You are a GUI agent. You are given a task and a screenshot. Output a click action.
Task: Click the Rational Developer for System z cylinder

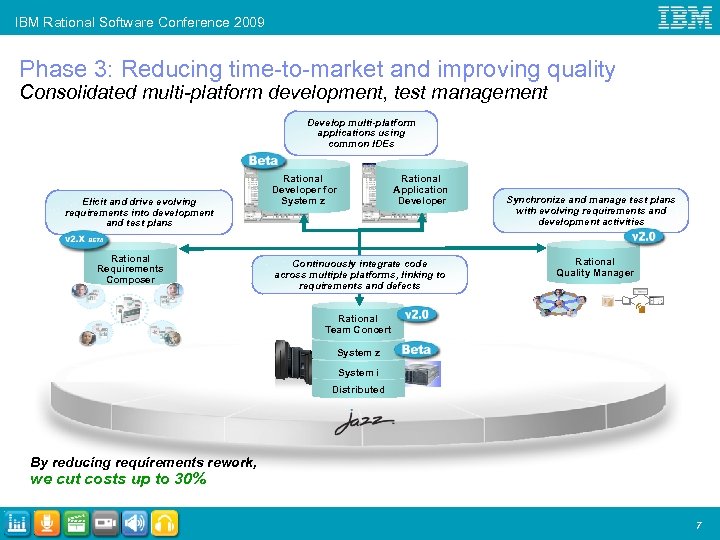point(303,186)
